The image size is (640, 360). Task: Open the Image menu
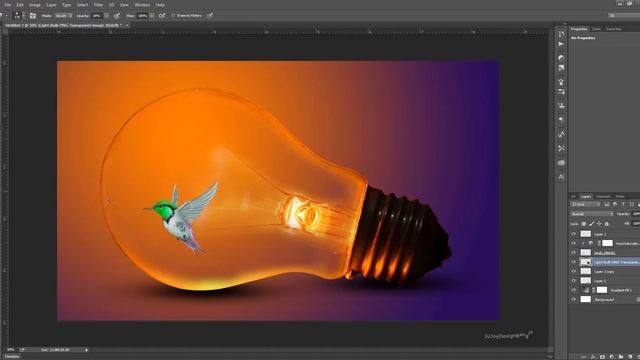(x=35, y=5)
